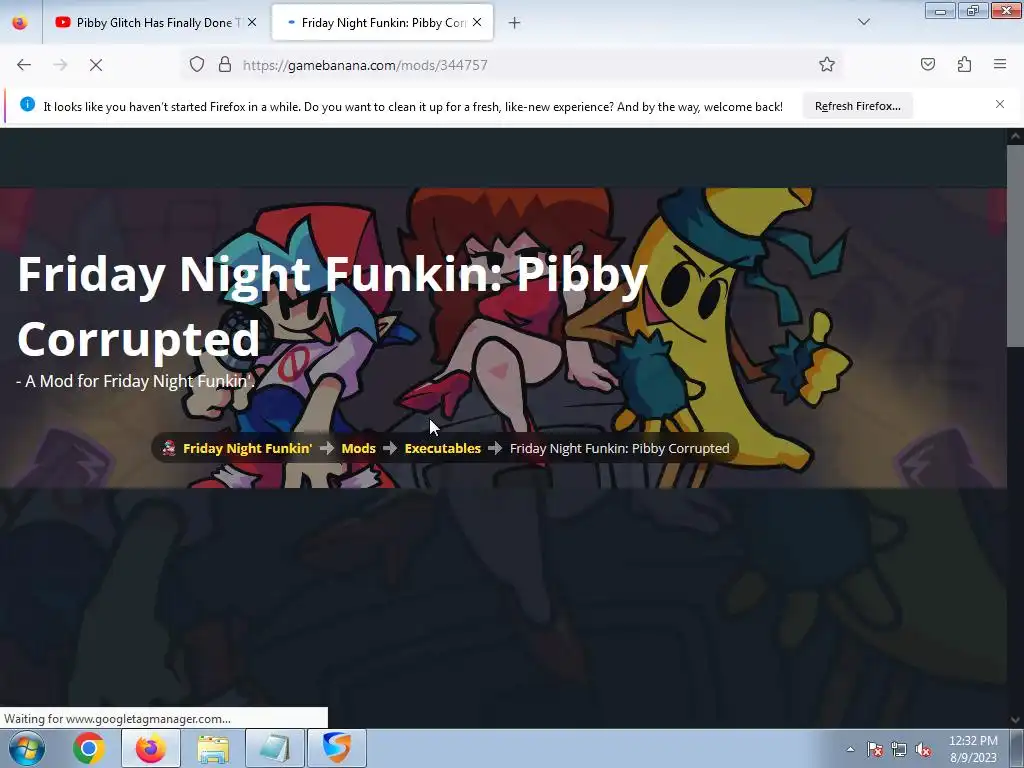
Task: Open the Mods breadcrumb link
Action: [x=359, y=449]
